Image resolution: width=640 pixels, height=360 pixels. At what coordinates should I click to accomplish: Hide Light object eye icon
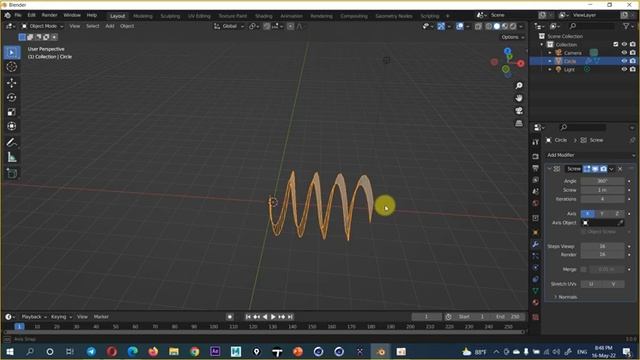[x=624, y=69]
